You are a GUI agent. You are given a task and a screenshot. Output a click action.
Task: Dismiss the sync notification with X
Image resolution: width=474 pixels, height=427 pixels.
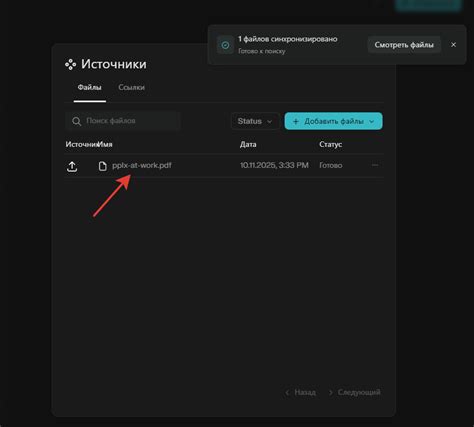click(453, 45)
